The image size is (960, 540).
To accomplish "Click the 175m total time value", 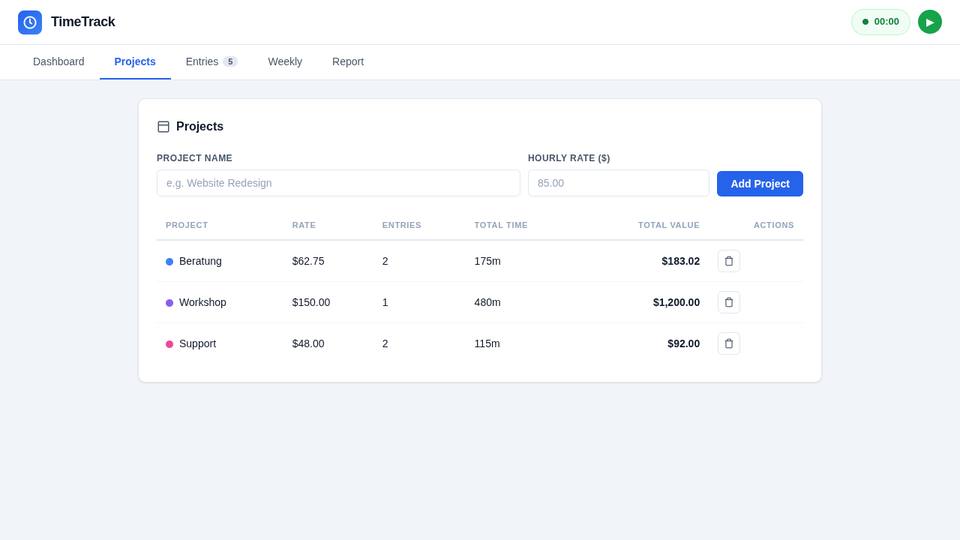I will click(x=487, y=261).
